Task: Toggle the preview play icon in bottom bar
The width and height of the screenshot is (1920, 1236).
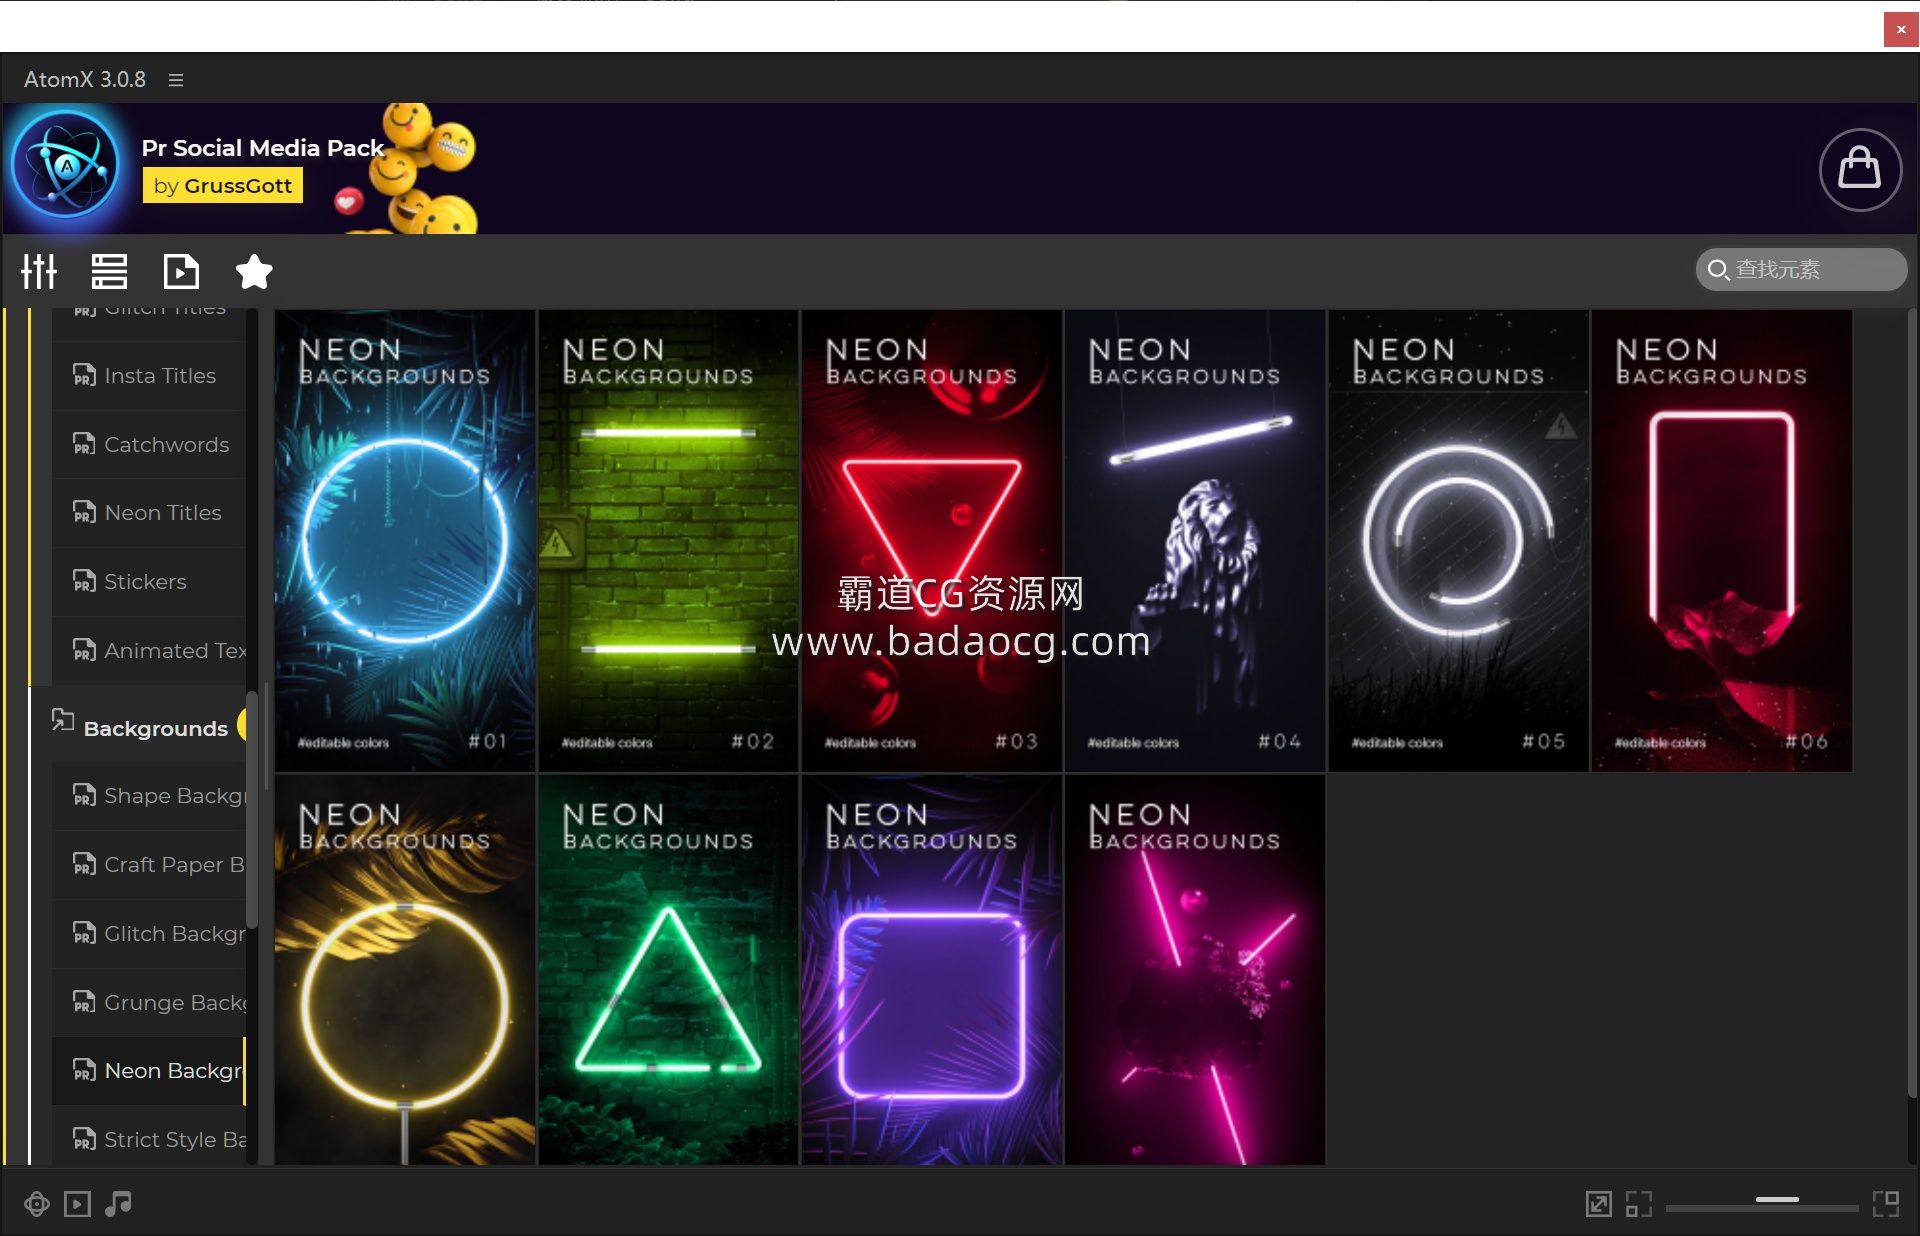Action: point(77,1204)
